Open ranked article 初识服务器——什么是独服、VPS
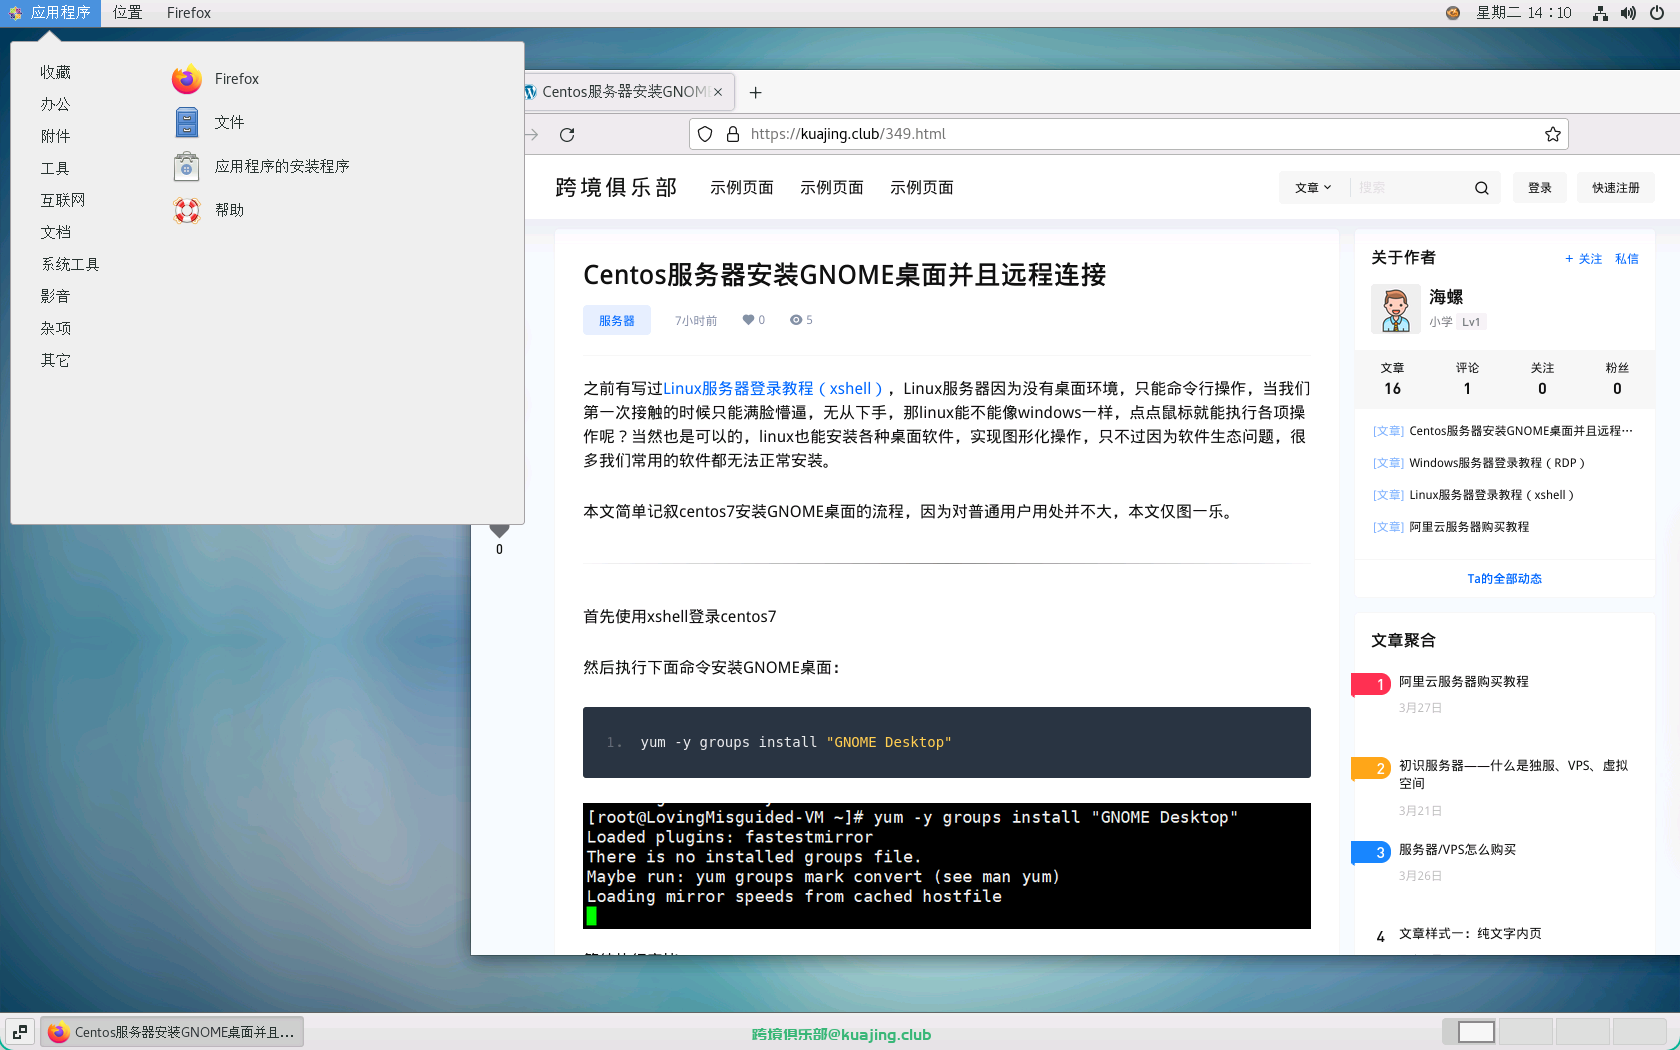 tap(1513, 774)
